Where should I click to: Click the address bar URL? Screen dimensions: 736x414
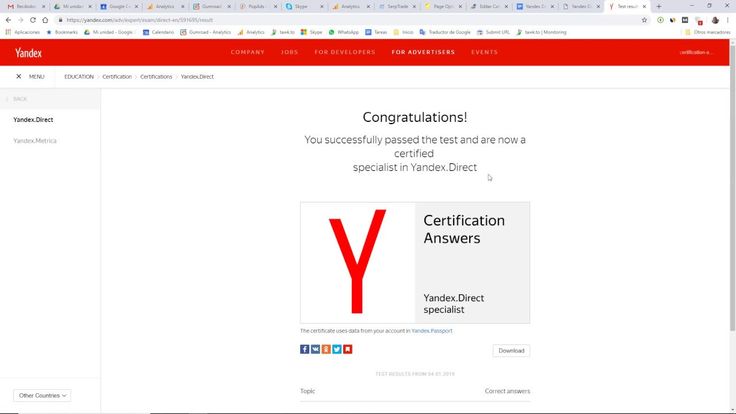(139, 20)
